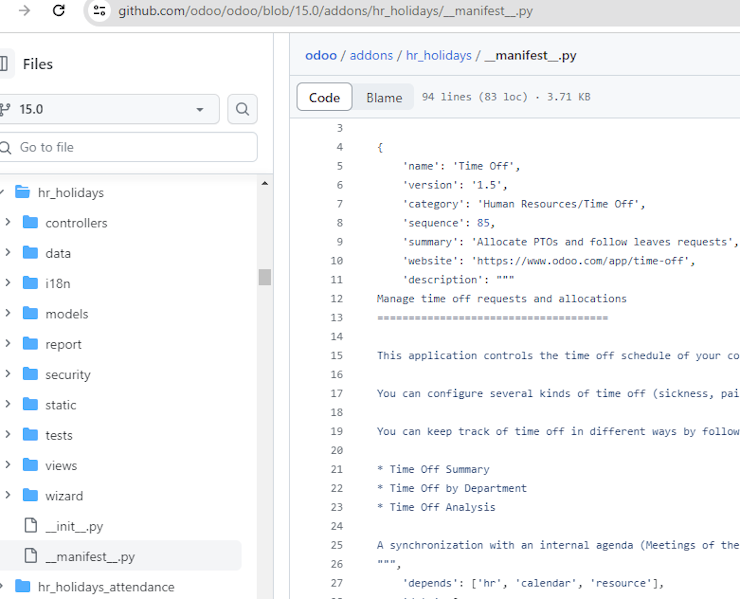
Task: Expand the controllers folder chevron
Action: [8, 222]
